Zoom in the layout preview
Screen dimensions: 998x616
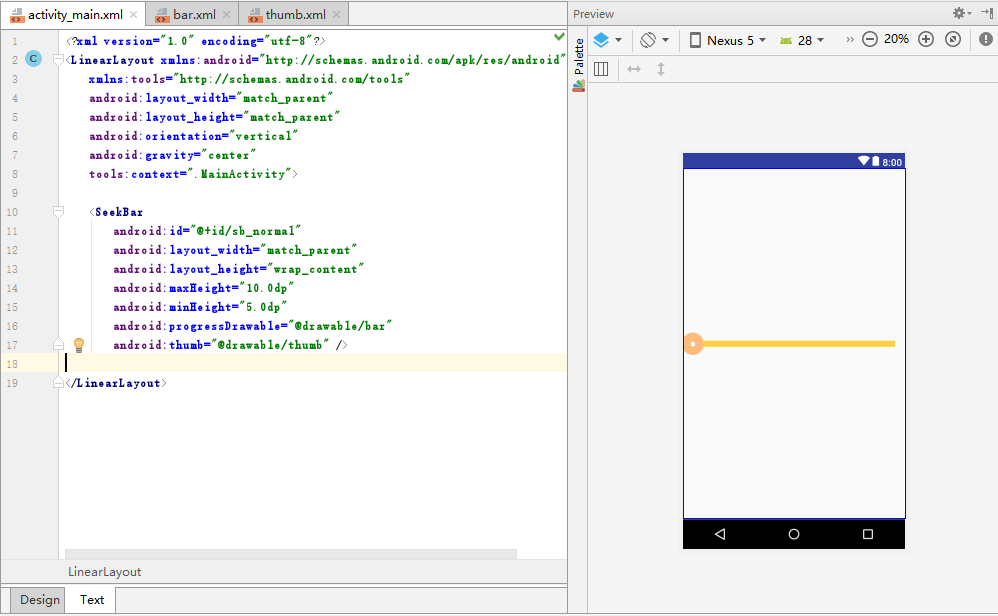click(x=926, y=39)
